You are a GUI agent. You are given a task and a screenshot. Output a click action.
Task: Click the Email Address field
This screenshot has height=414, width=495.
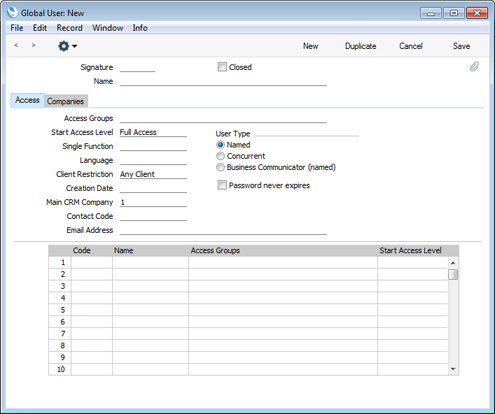pos(223,230)
